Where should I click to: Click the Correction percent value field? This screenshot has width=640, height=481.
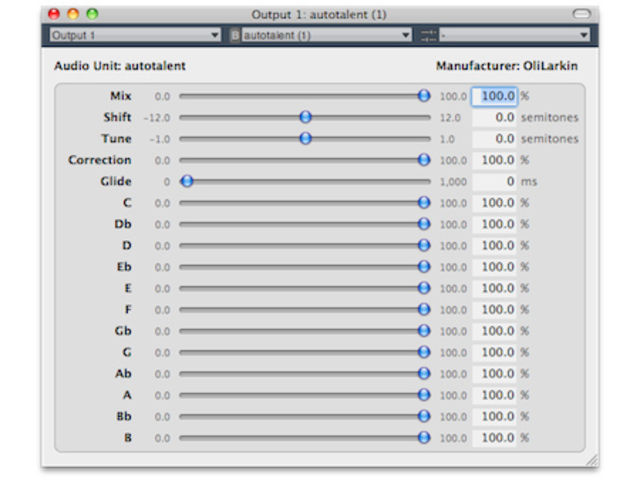(494, 160)
